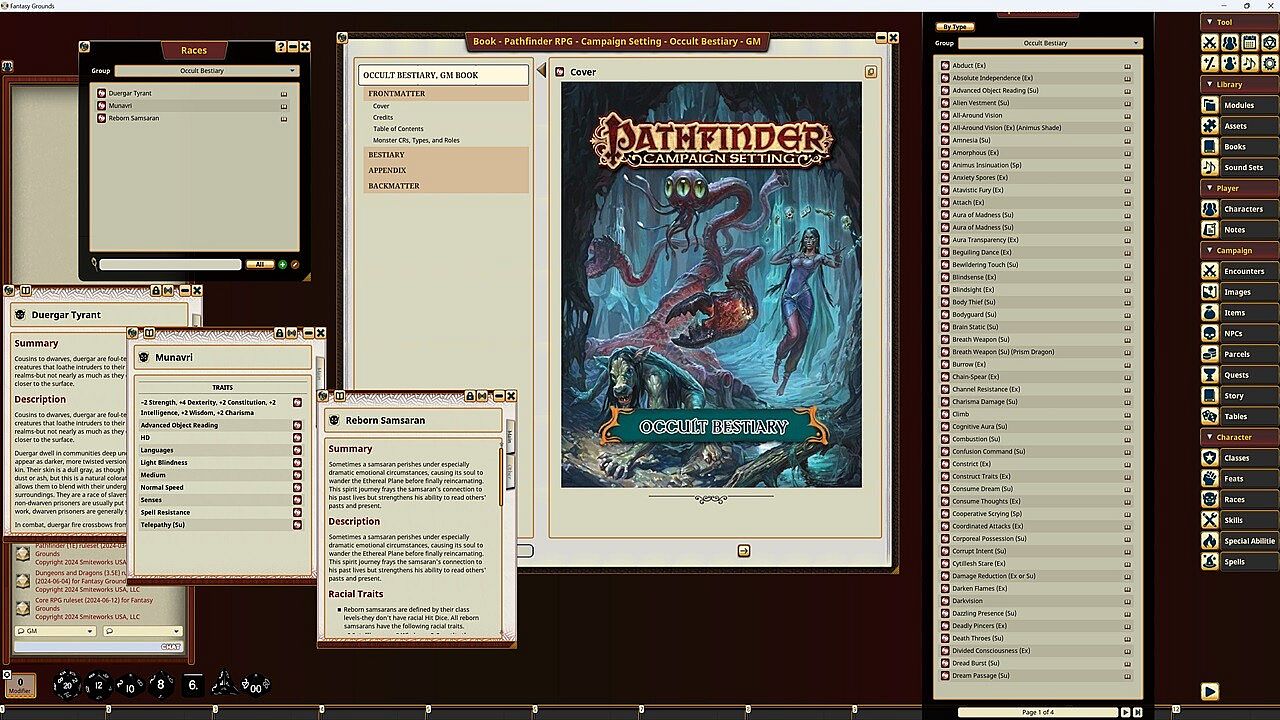This screenshot has height=720, width=1280.
Task: Toggle edit mode in Races window
Action: (x=295, y=265)
